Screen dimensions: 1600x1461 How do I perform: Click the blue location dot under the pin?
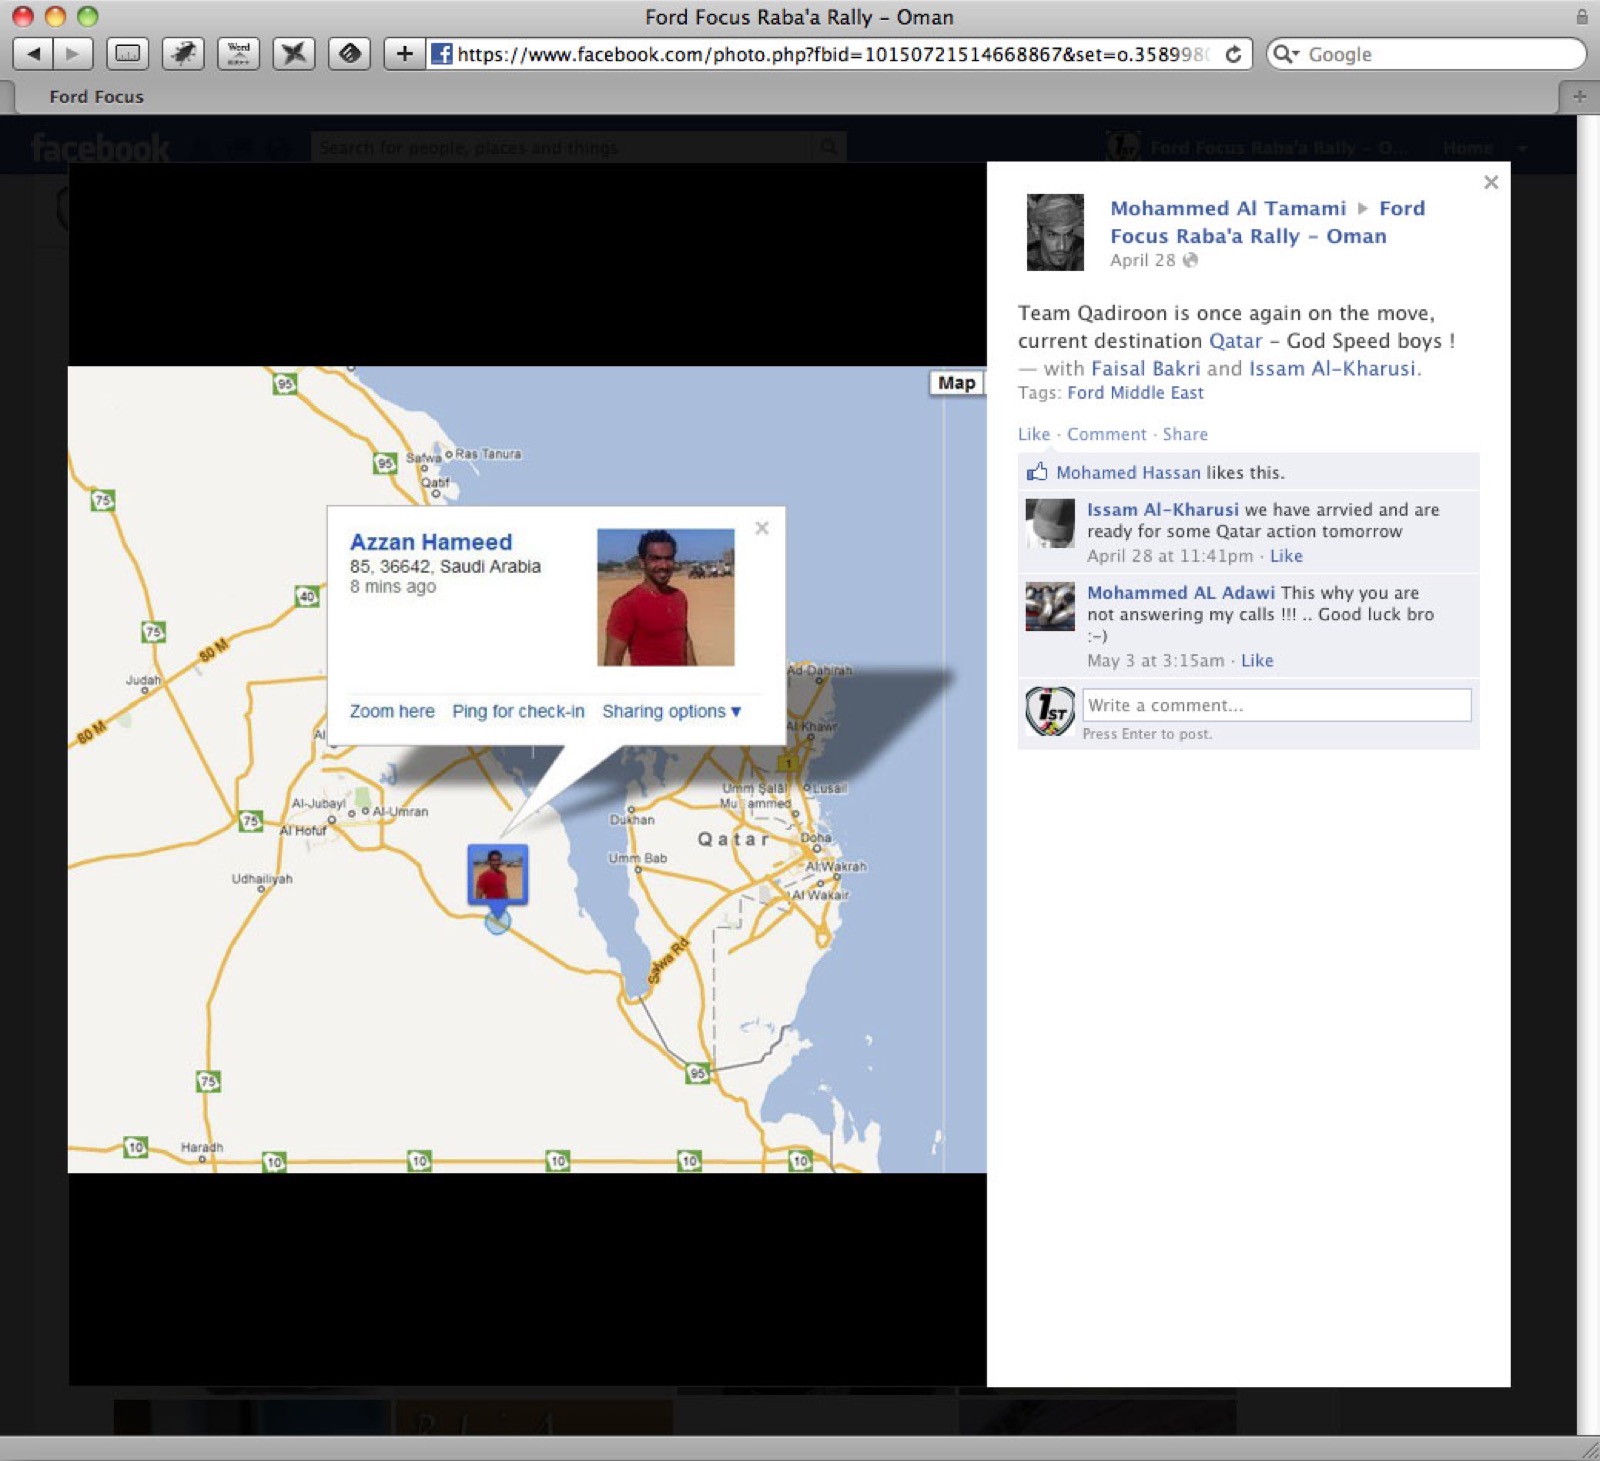click(x=497, y=921)
